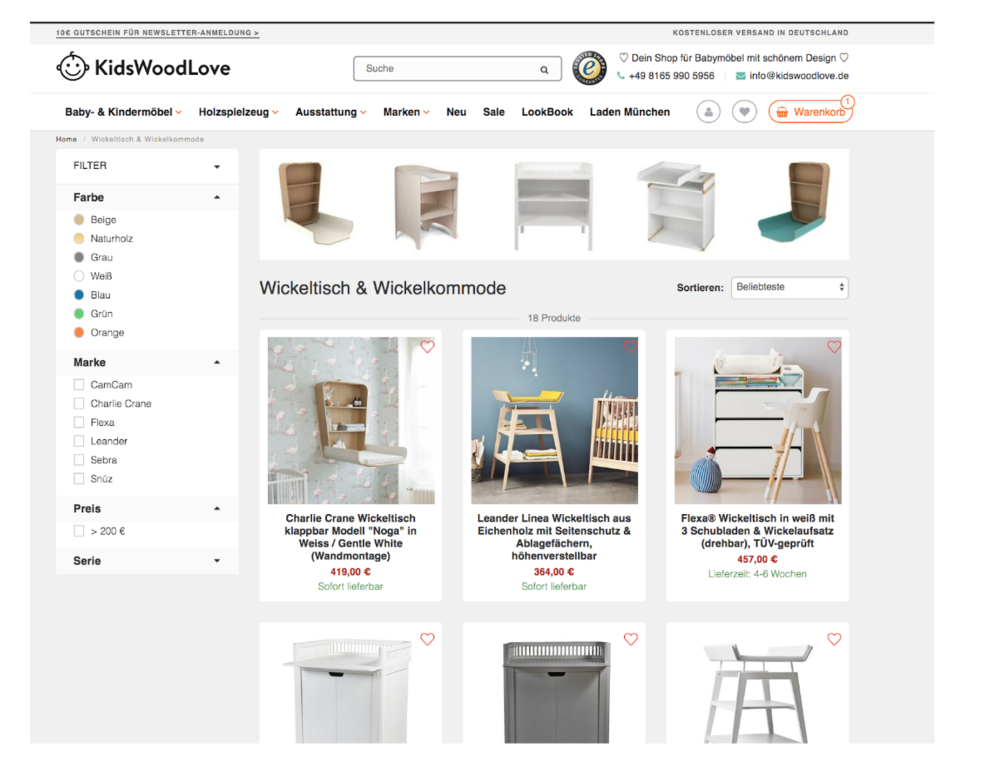Check the CamCam brand checkbox
Screen dimensions: 1000x777
(x=79, y=385)
